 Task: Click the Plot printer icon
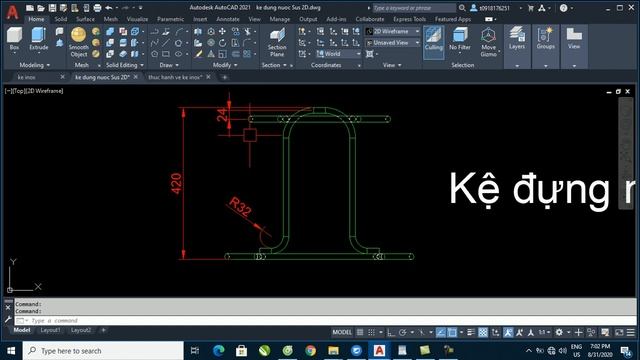tap(97, 8)
